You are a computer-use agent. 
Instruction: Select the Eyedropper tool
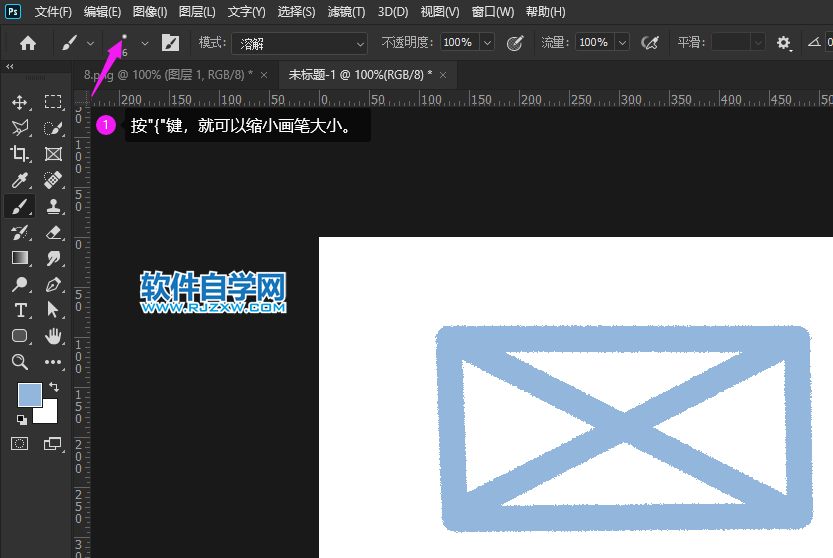coord(20,180)
